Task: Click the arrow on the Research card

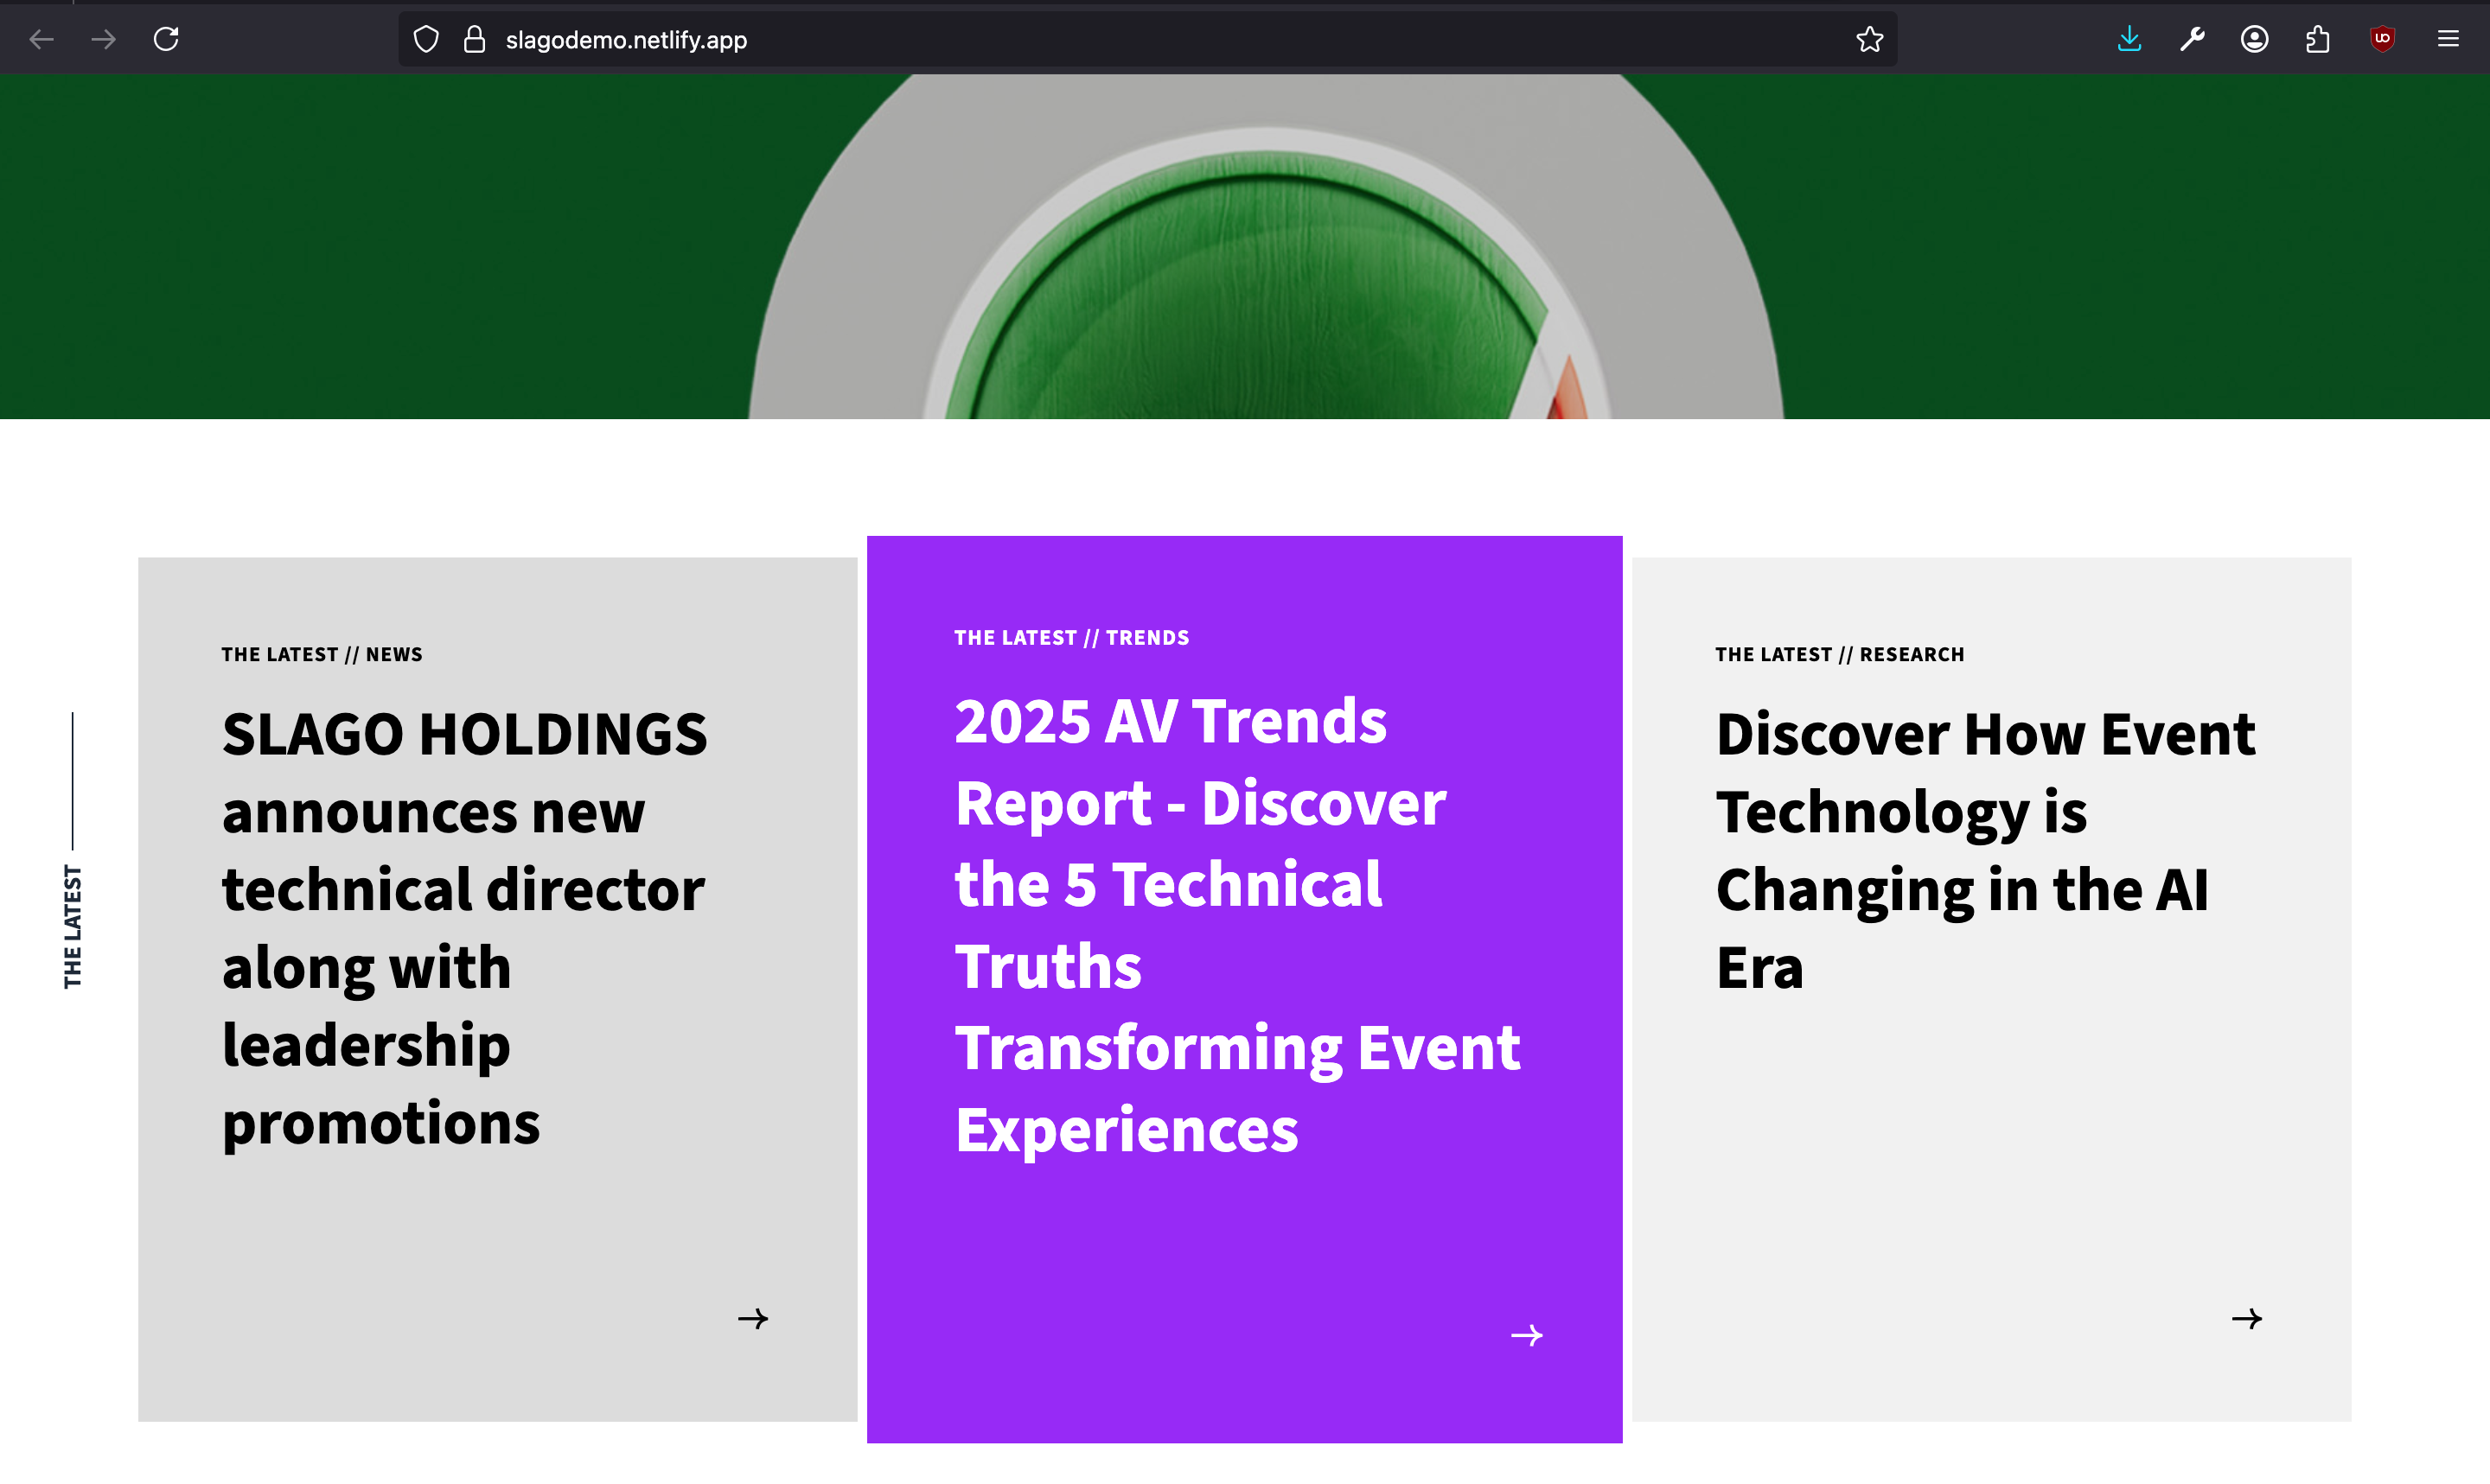Action: tap(2247, 1319)
